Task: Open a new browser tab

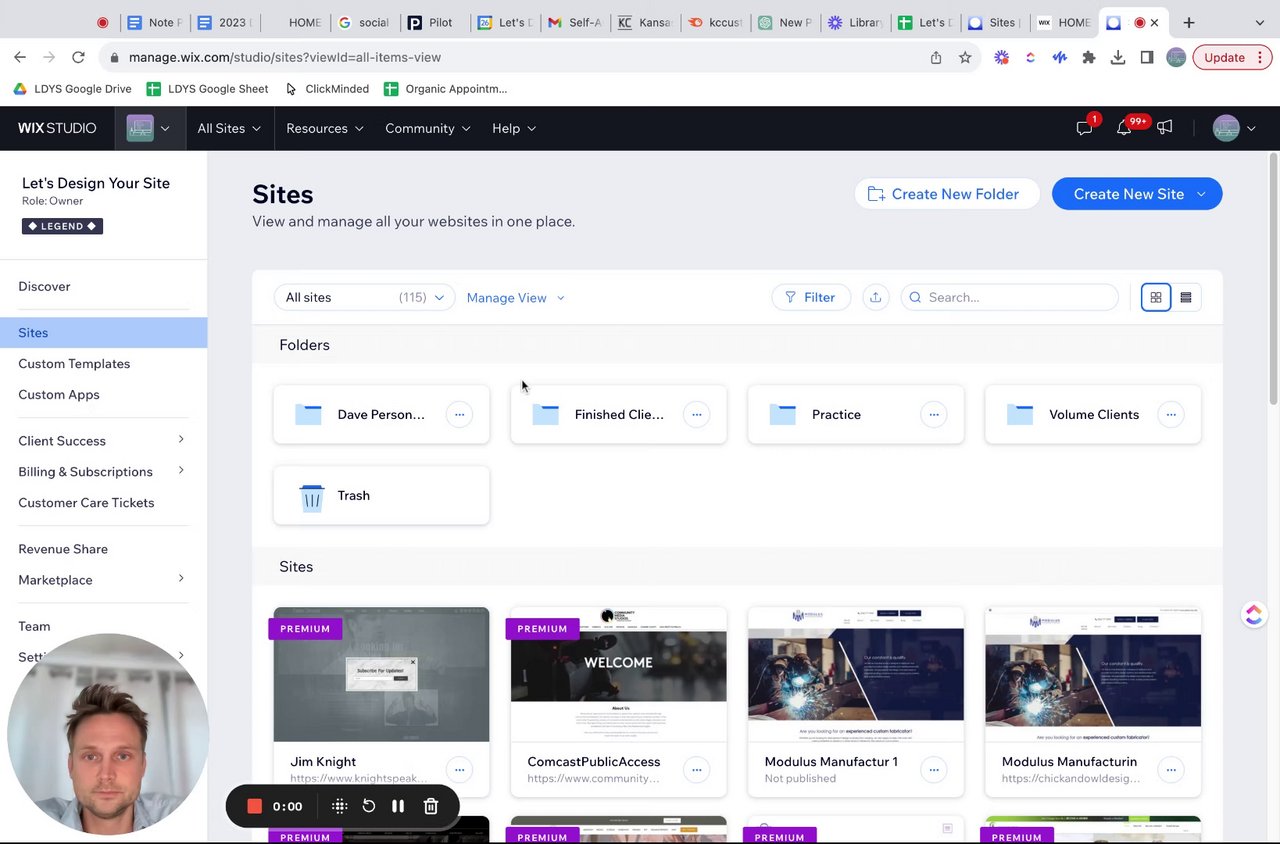Action: tap(1189, 22)
